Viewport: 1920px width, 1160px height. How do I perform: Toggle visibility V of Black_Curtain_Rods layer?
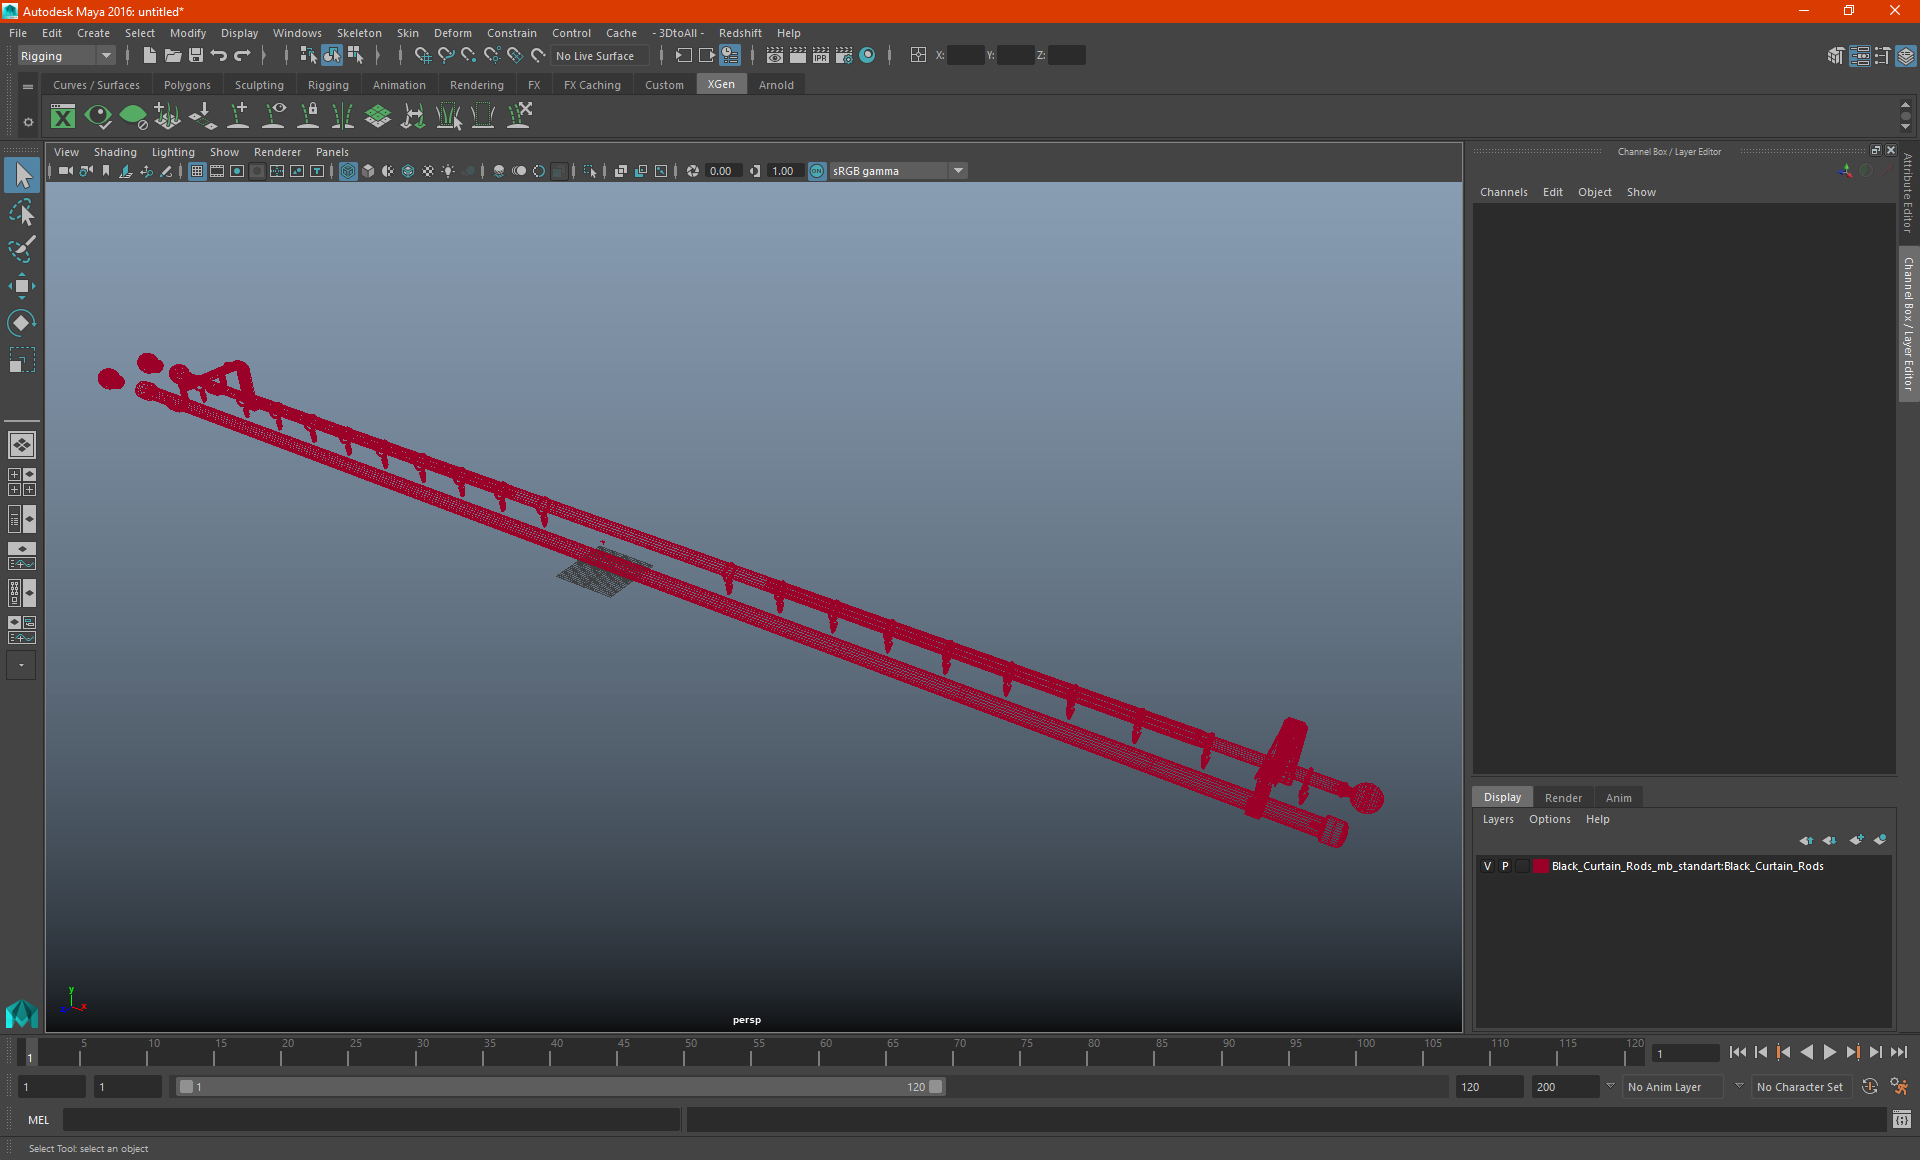(x=1487, y=865)
